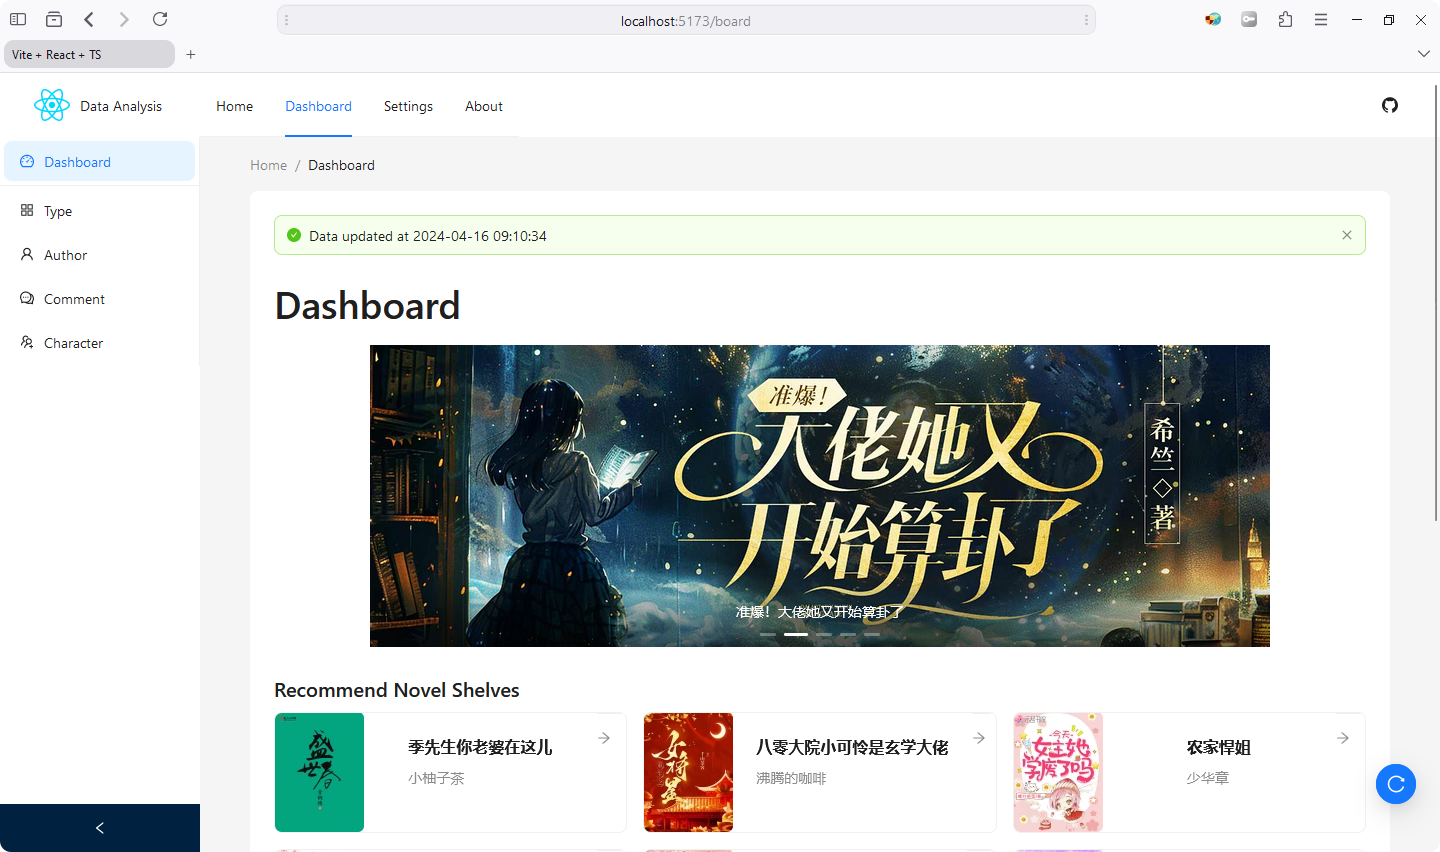Image resolution: width=1440 pixels, height=852 pixels.
Task: Click the Type sidebar grid icon
Action: point(27,210)
